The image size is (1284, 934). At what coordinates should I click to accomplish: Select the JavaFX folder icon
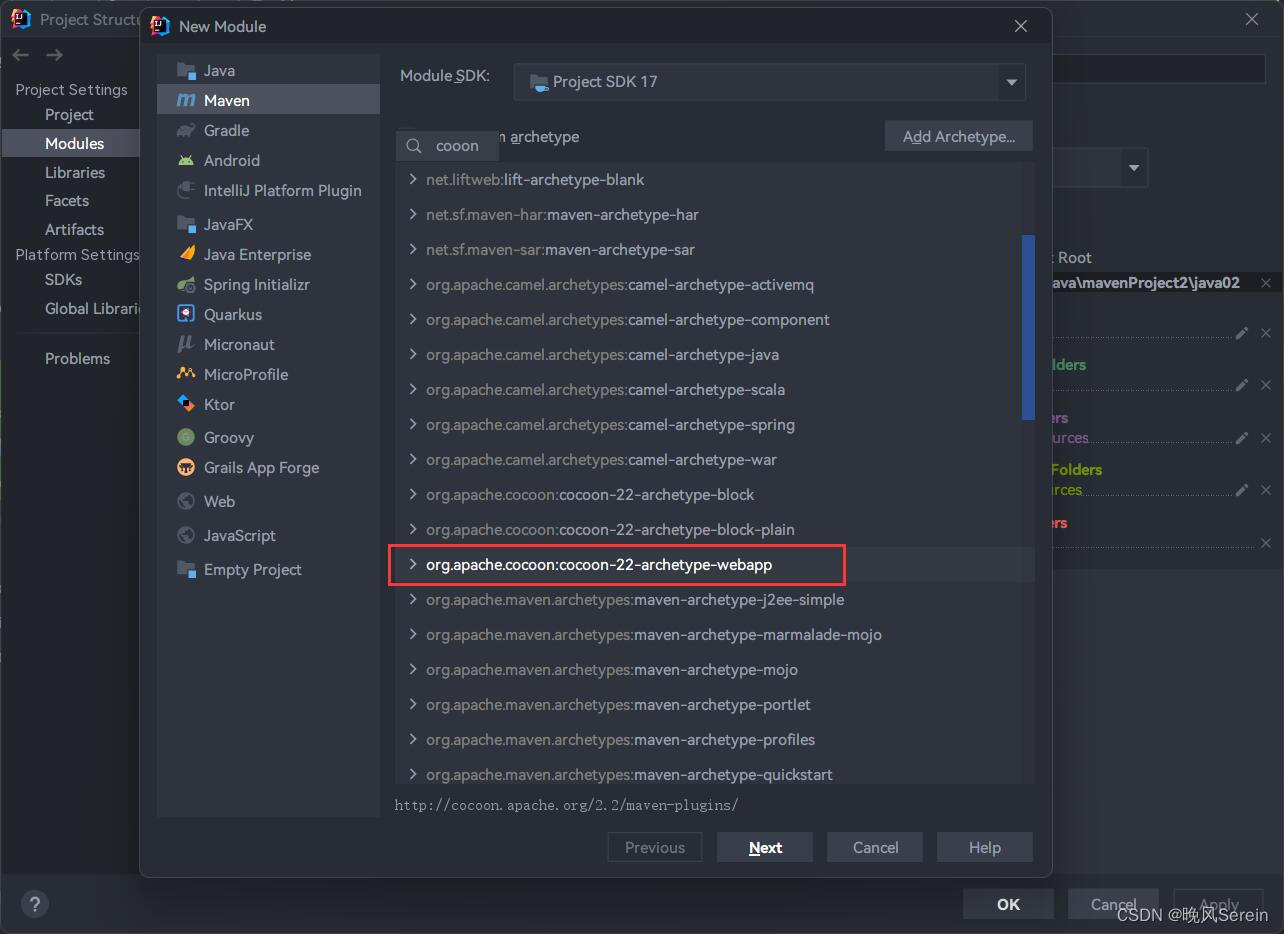186,224
